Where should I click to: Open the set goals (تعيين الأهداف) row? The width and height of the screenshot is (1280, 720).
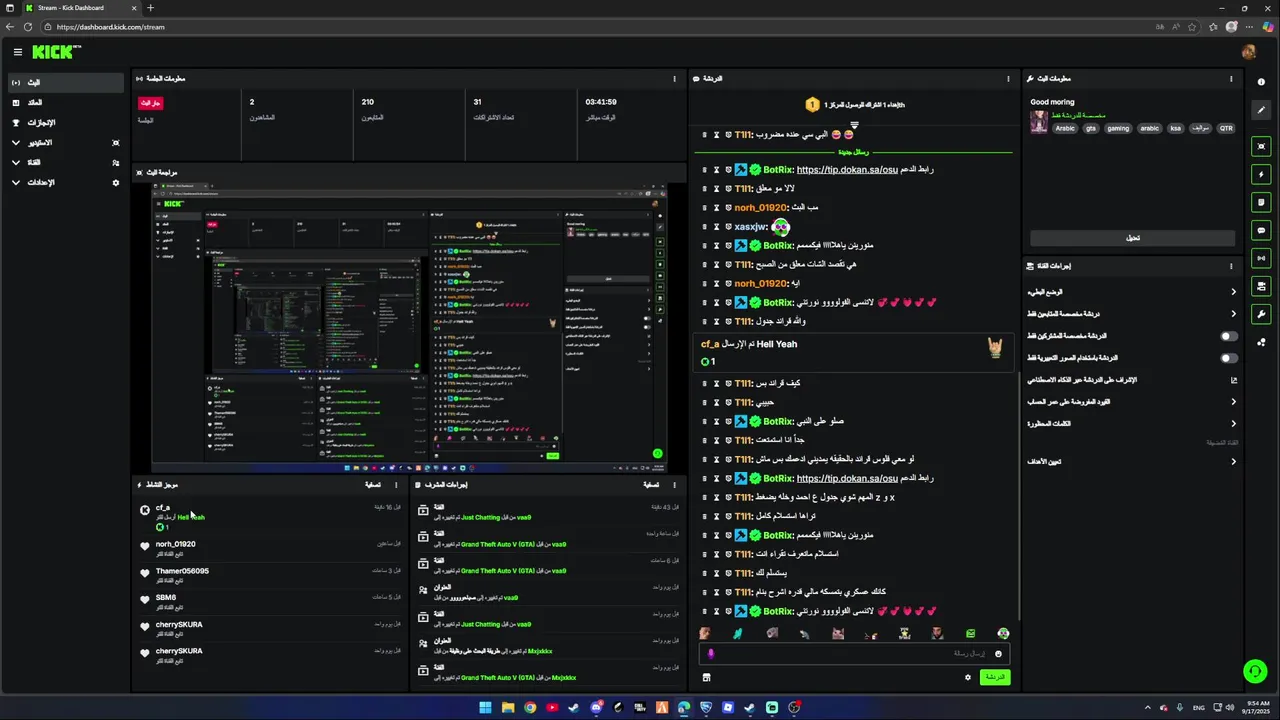click(1131, 461)
